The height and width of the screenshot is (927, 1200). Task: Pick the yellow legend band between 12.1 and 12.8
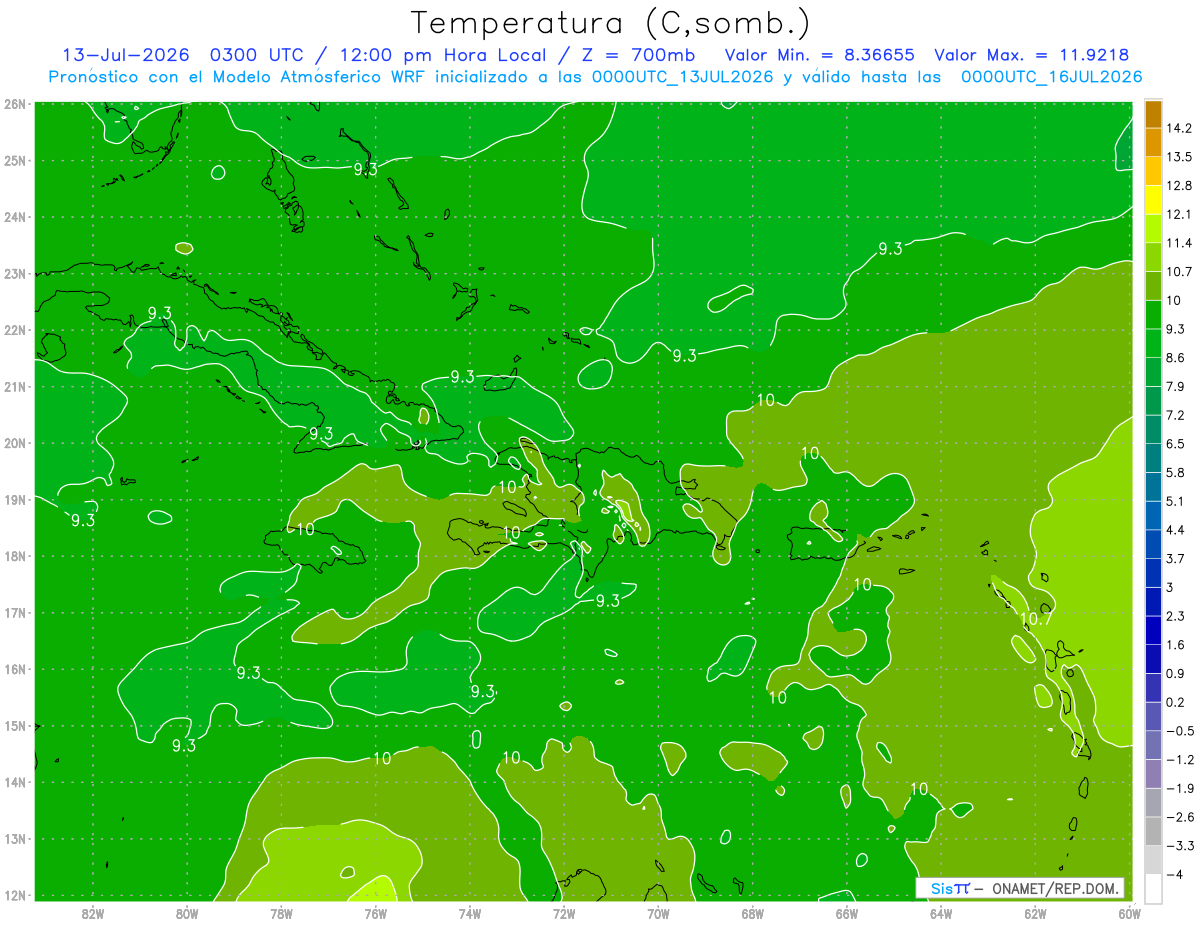[1153, 200]
